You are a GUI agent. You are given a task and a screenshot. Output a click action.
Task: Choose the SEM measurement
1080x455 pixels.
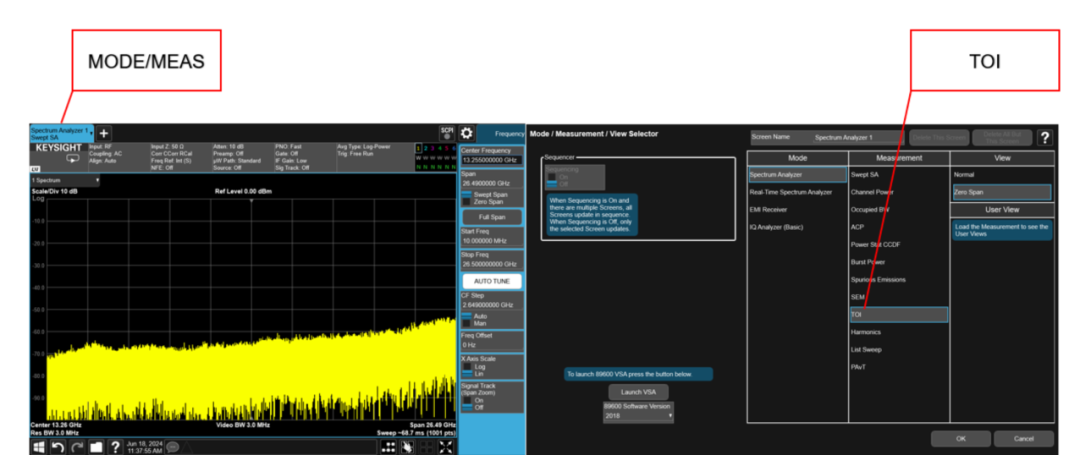(x=899, y=297)
